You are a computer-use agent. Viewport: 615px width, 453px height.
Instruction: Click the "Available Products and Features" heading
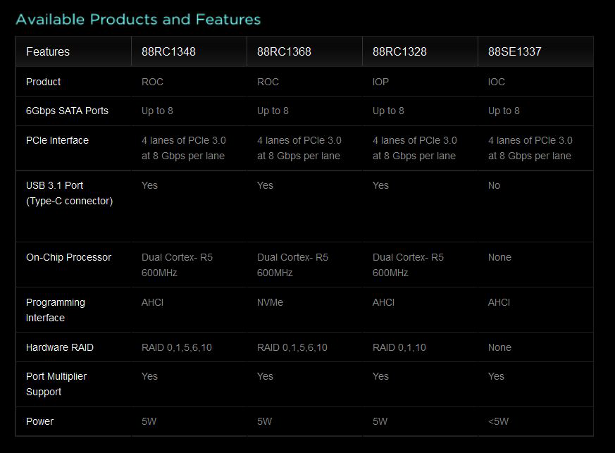pos(138,19)
